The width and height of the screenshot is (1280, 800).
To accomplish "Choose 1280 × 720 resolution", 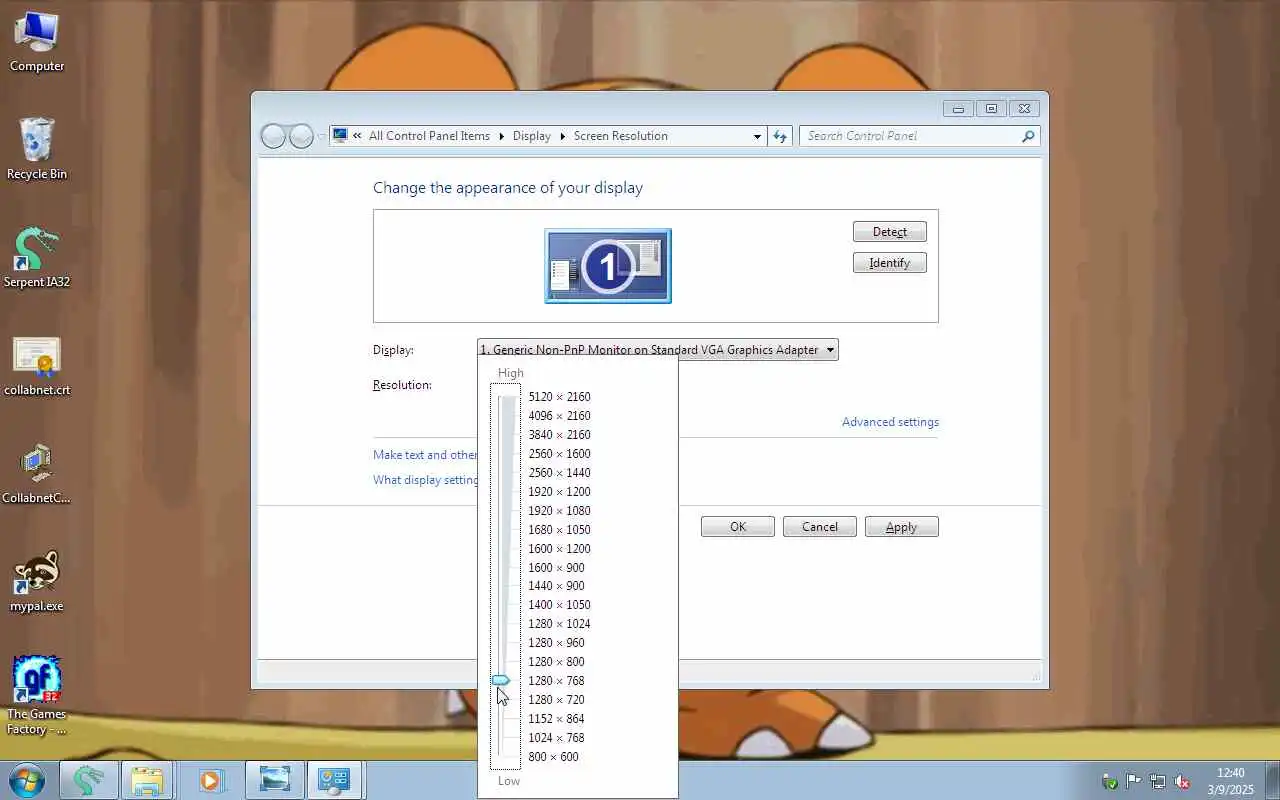I will [556, 700].
